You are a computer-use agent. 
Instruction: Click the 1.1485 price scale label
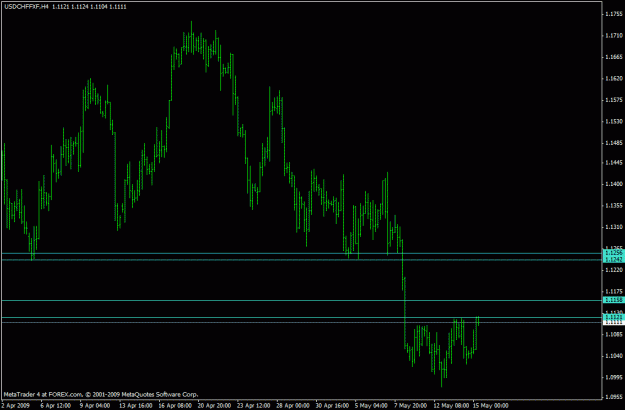[x=614, y=143]
